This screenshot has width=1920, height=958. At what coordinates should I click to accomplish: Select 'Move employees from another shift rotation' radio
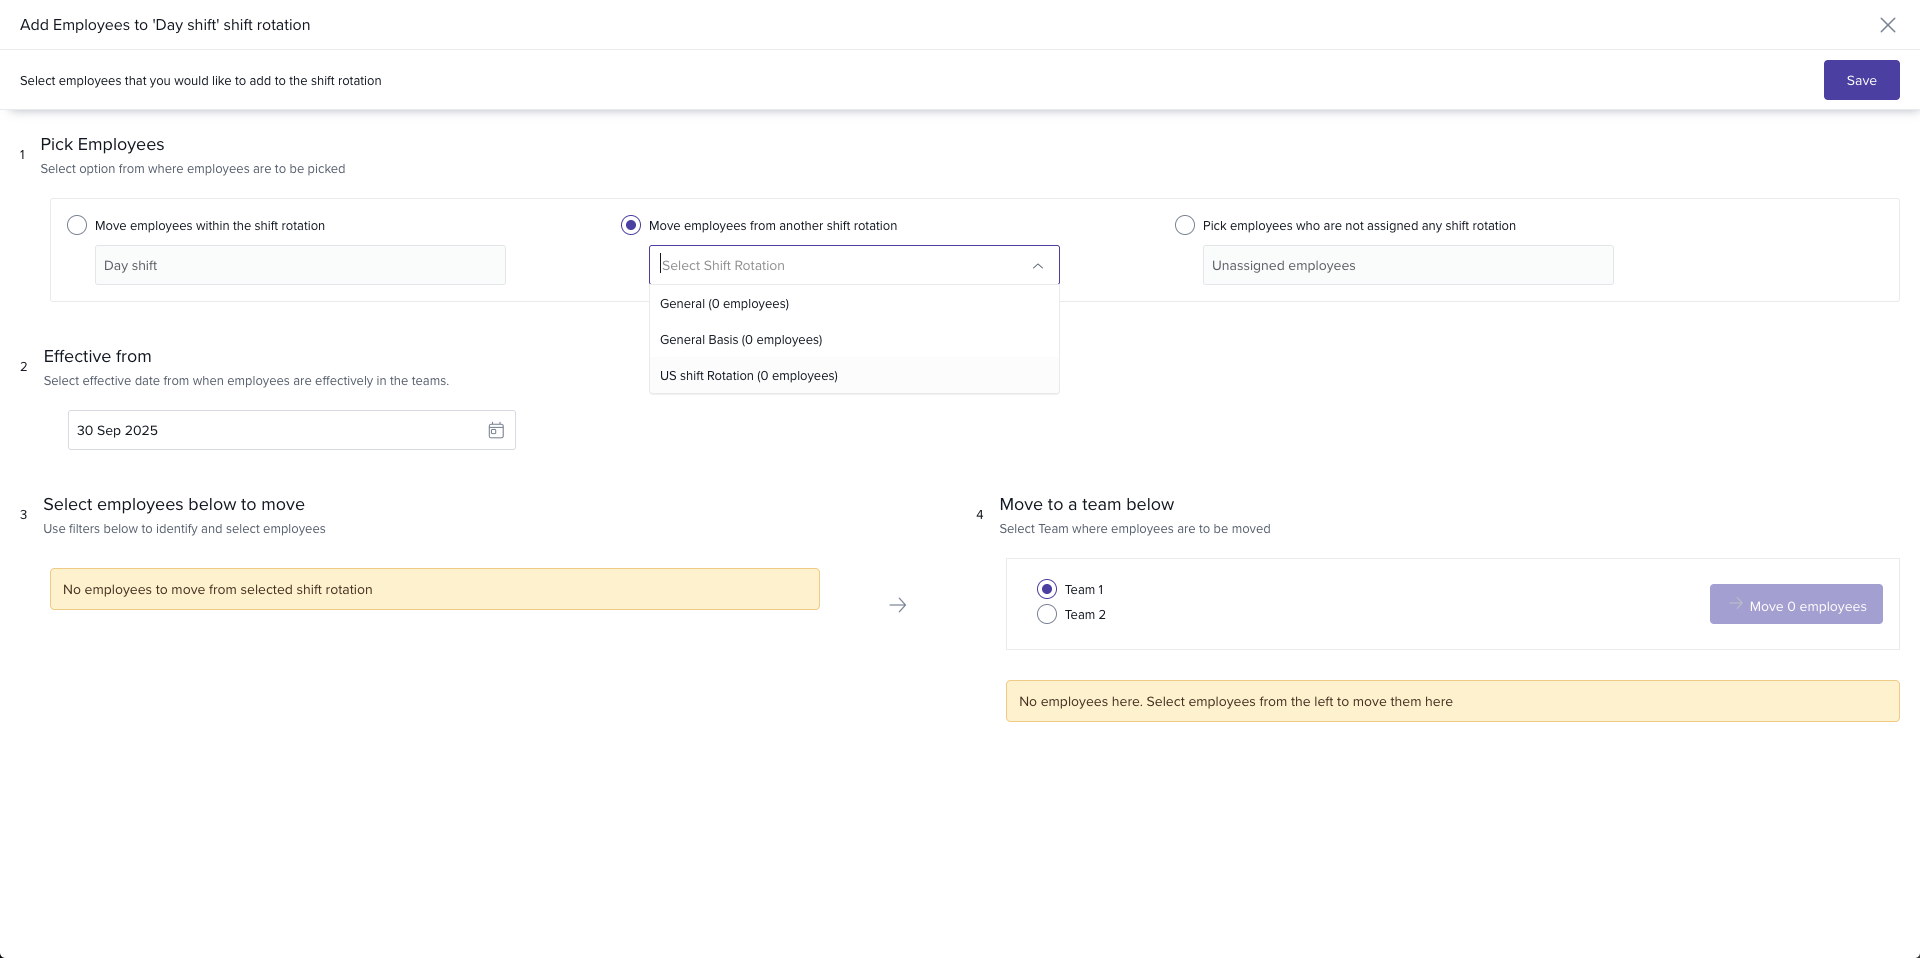pos(631,225)
